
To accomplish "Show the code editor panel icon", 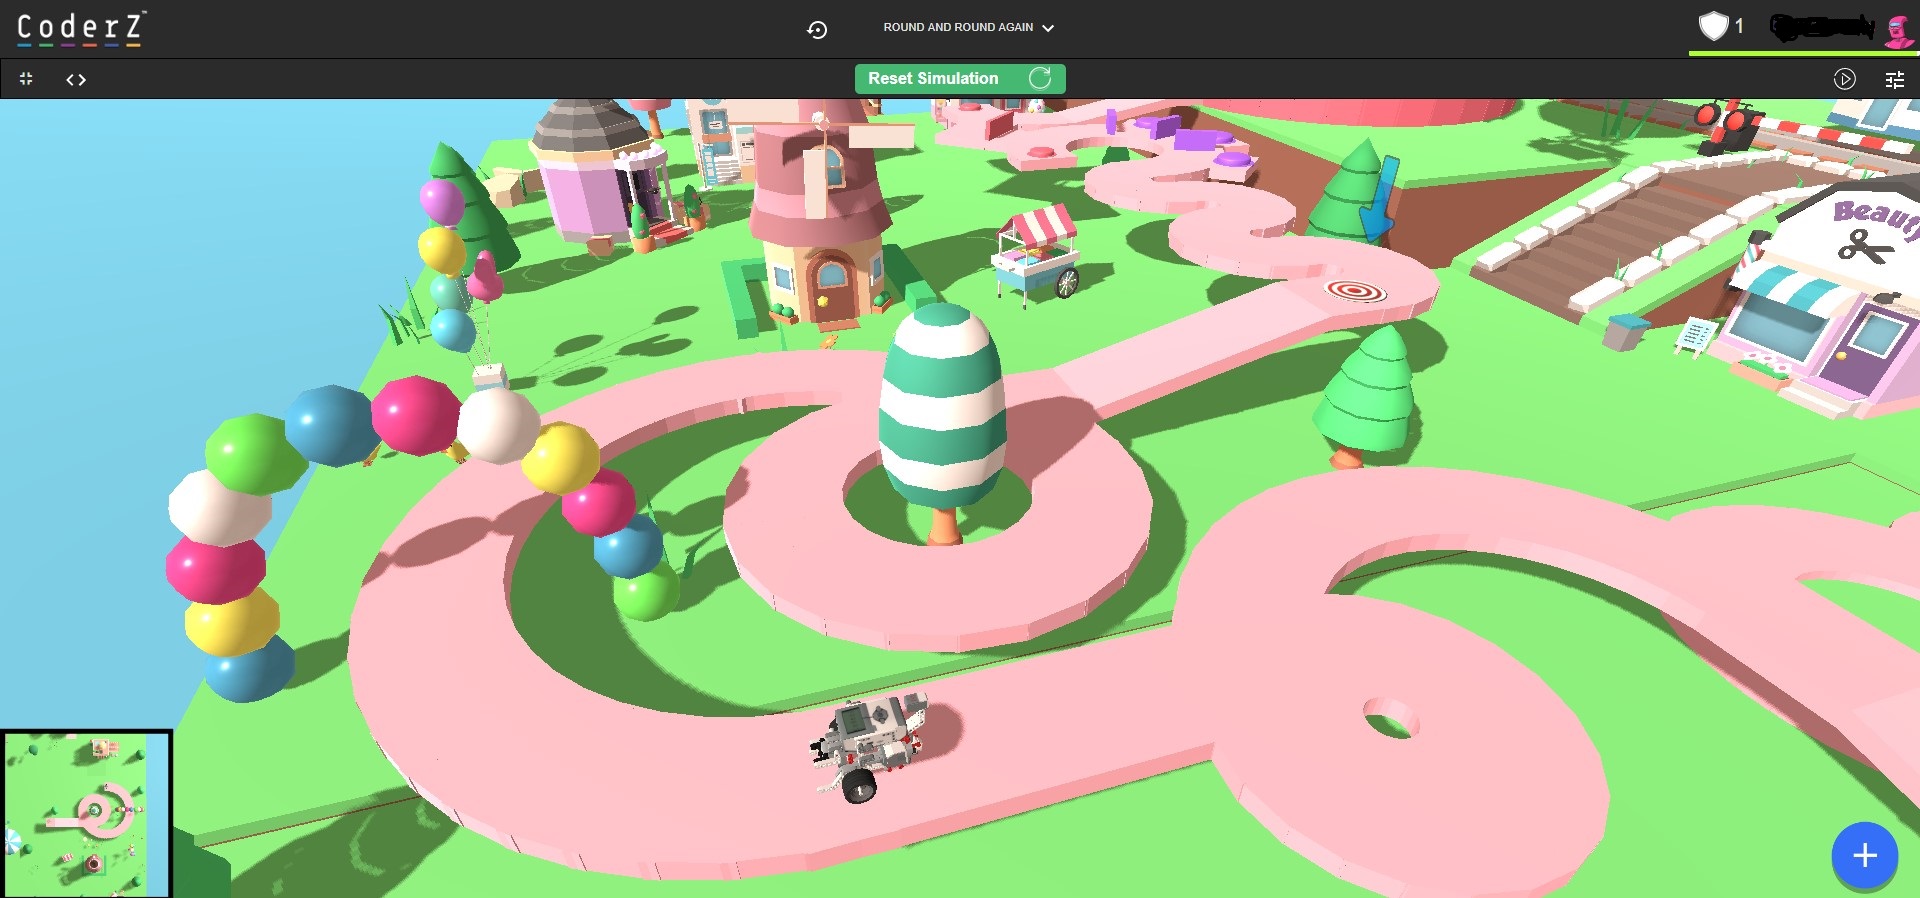I will (76, 80).
